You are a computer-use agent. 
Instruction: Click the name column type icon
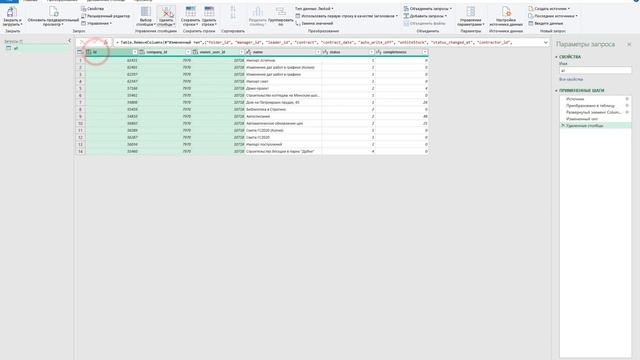click(x=249, y=52)
